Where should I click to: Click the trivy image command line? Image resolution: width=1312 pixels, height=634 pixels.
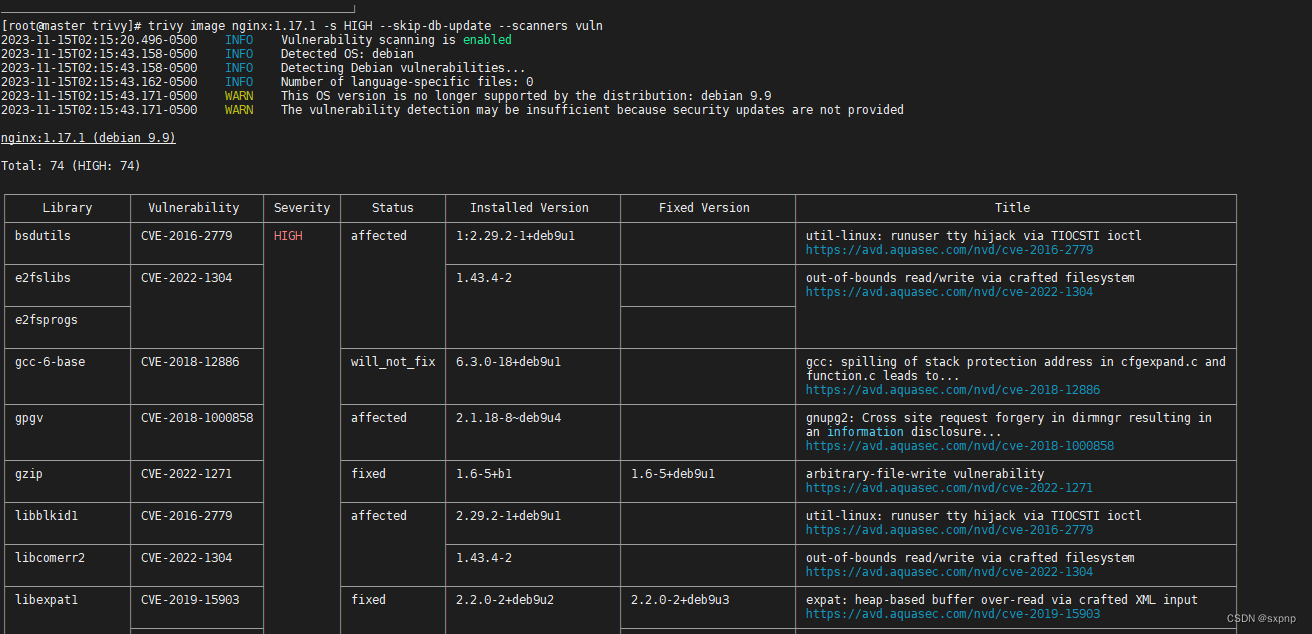click(302, 25)
